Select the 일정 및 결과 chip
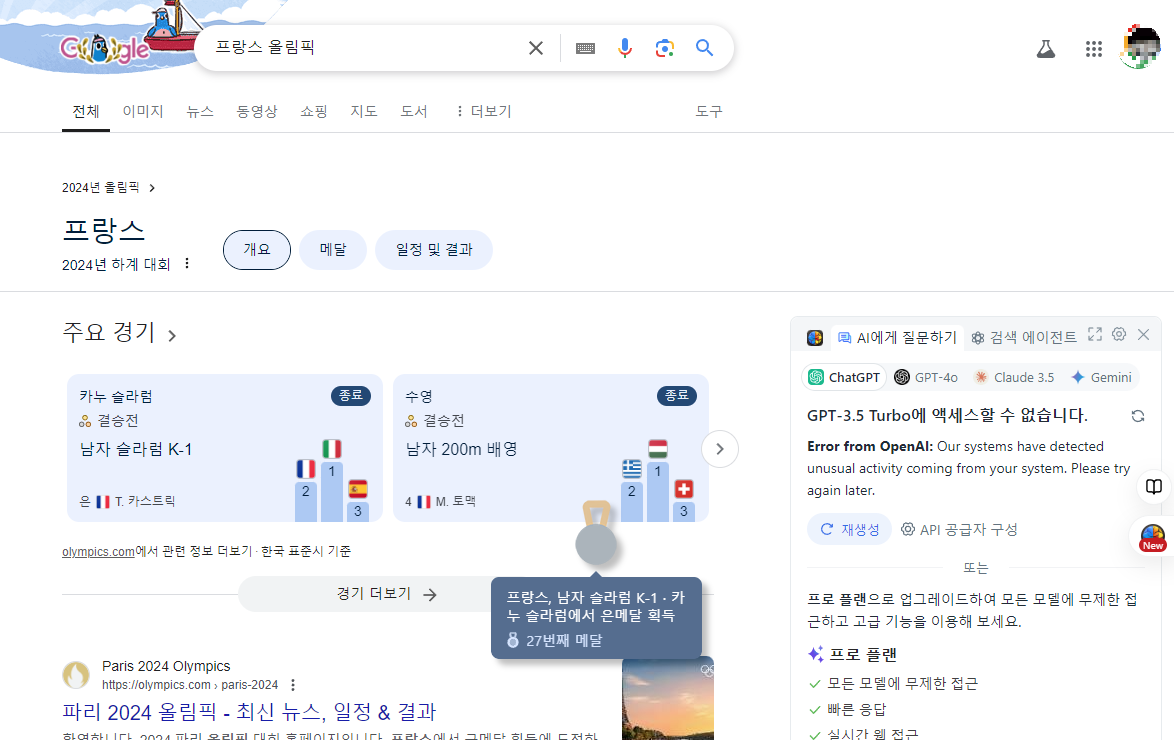This screenshot has width=1174, height=740. [x=434, y=249]
